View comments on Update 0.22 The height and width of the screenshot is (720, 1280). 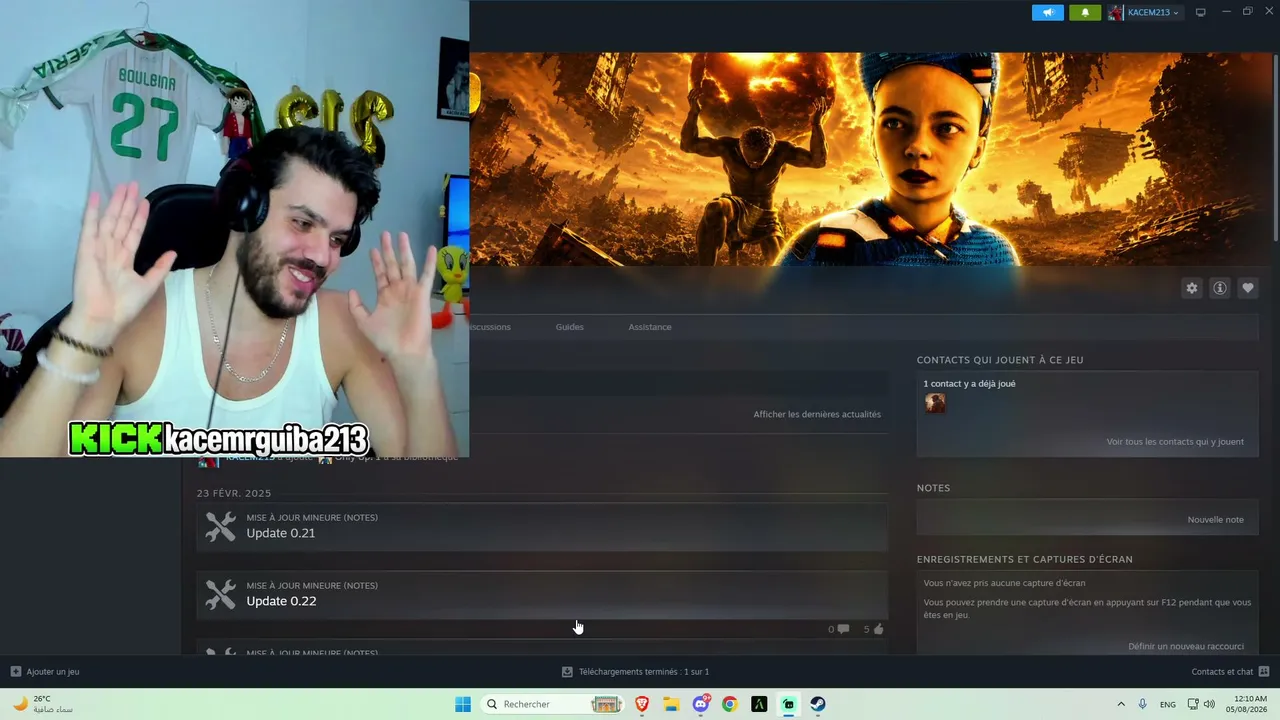[838, 629]
